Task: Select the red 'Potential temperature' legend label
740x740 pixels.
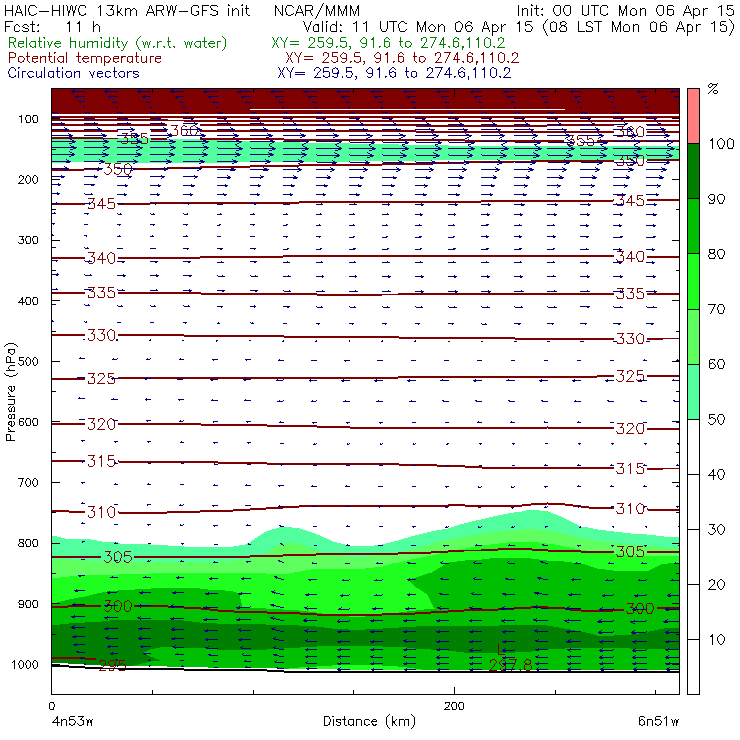Action: [85, 58]
